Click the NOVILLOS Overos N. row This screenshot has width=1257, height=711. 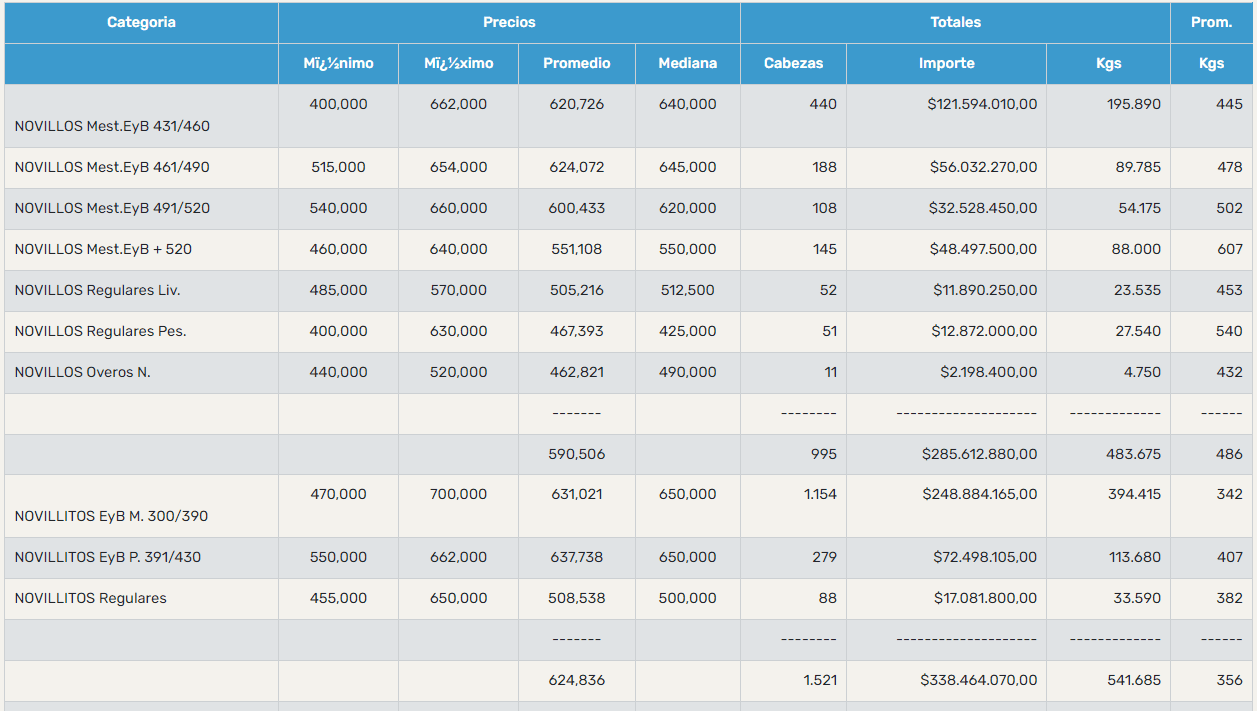coord(82,372)
